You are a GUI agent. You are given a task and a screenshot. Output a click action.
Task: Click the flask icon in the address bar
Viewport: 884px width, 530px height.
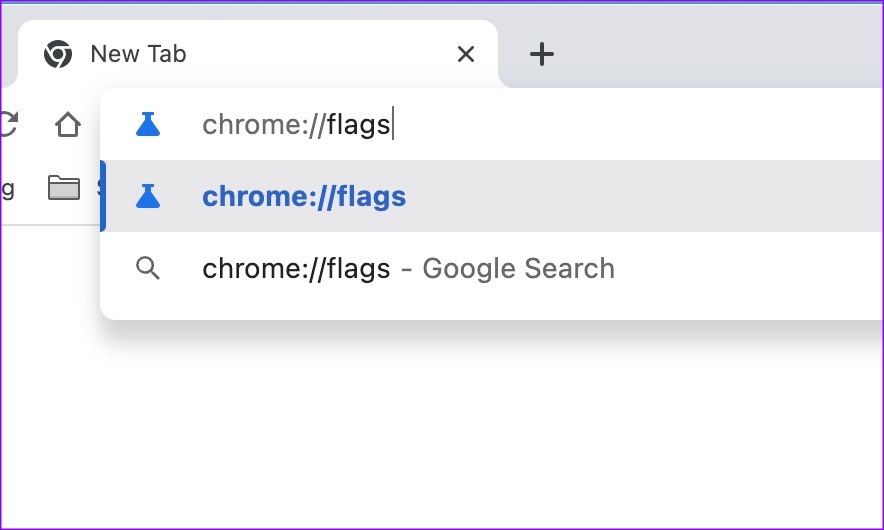coord(148,124)
